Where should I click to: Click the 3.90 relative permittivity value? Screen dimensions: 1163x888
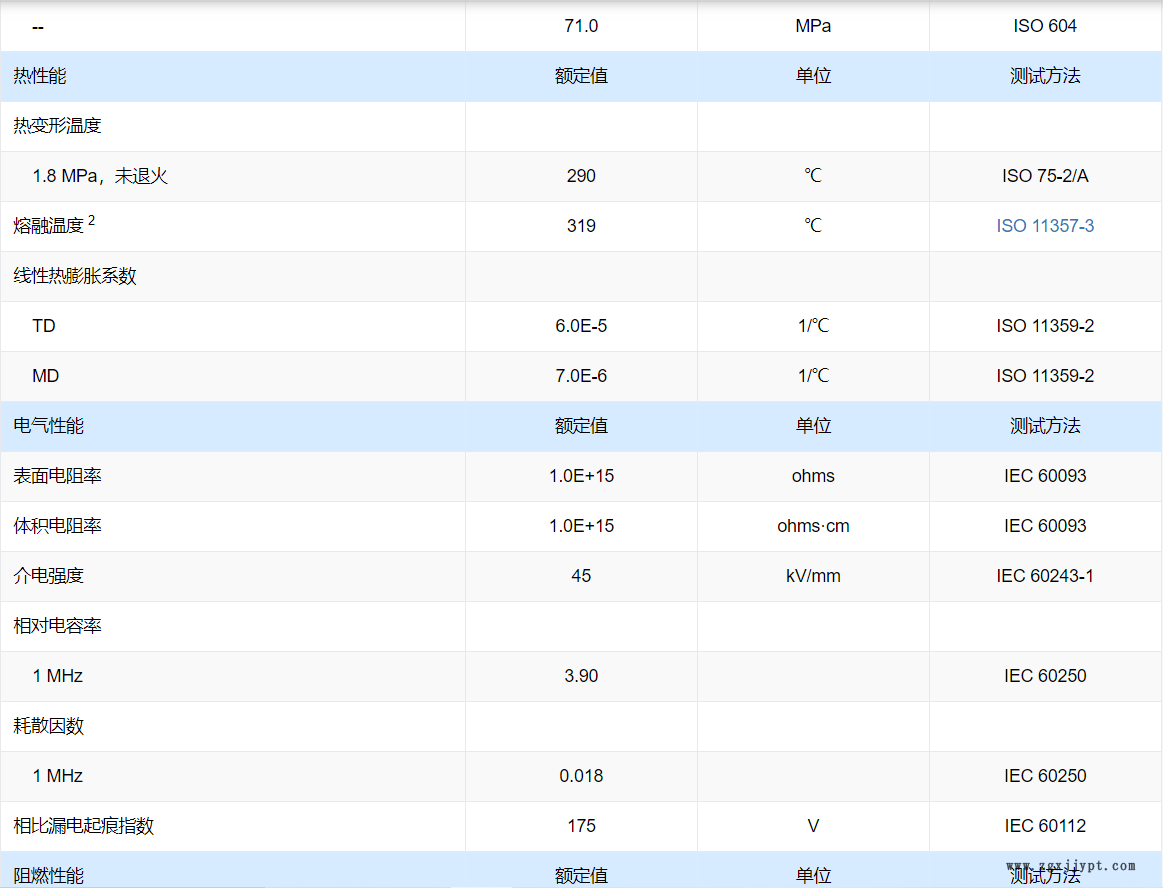point(581,676)
